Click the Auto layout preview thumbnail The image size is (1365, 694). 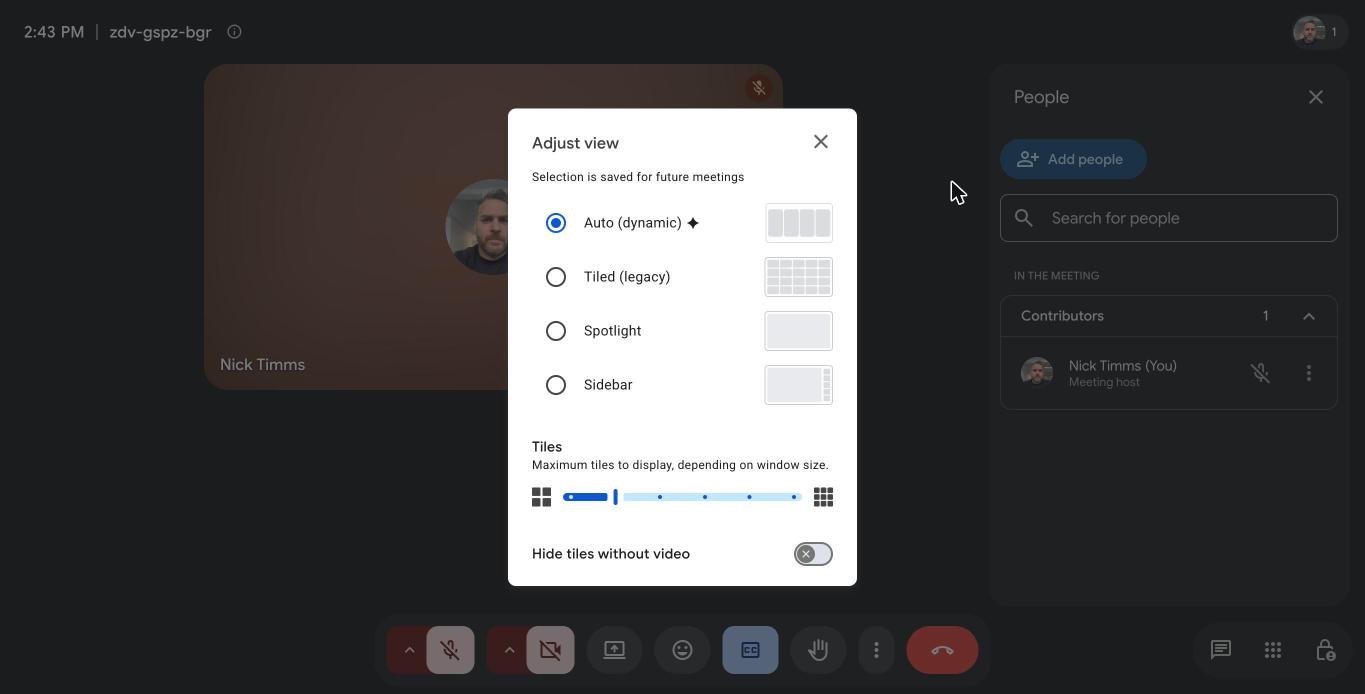click(799, 223)
